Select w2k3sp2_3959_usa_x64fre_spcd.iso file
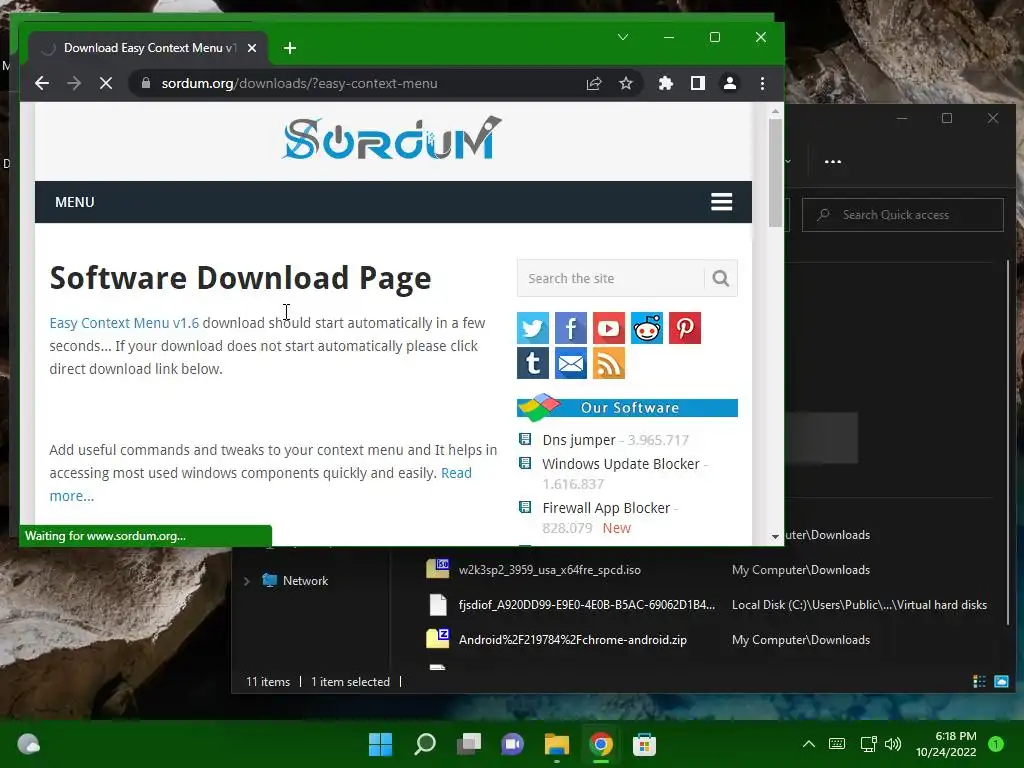1024x768 pixels. (549, 570)
